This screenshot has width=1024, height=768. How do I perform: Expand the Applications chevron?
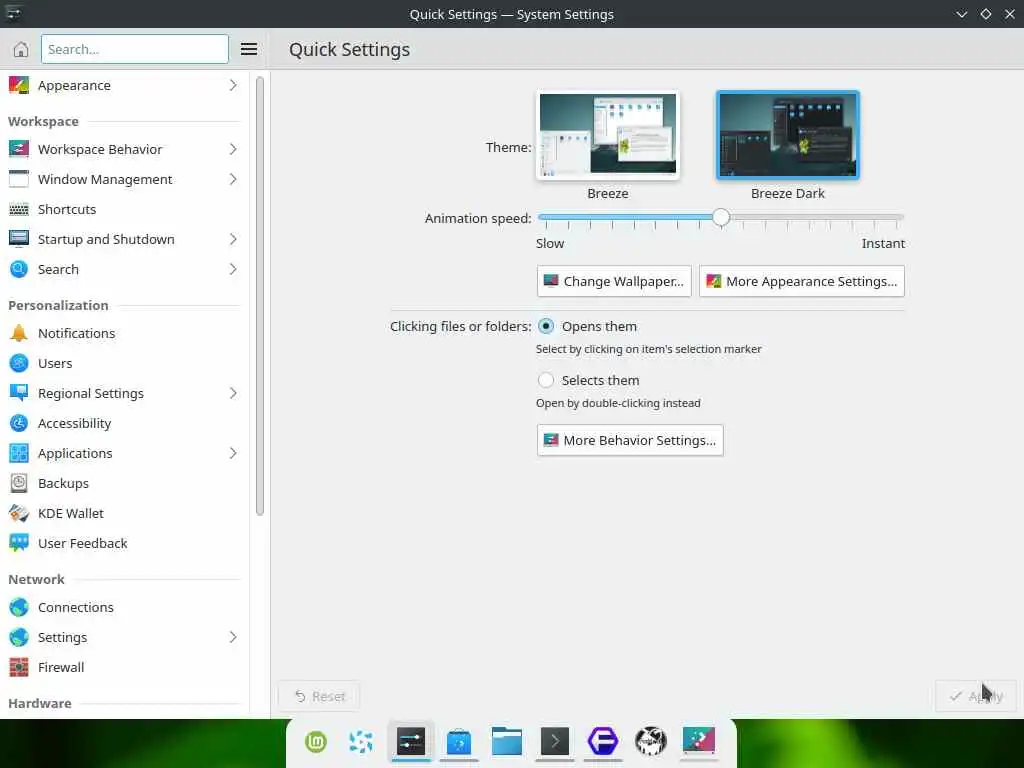point(233,453)
